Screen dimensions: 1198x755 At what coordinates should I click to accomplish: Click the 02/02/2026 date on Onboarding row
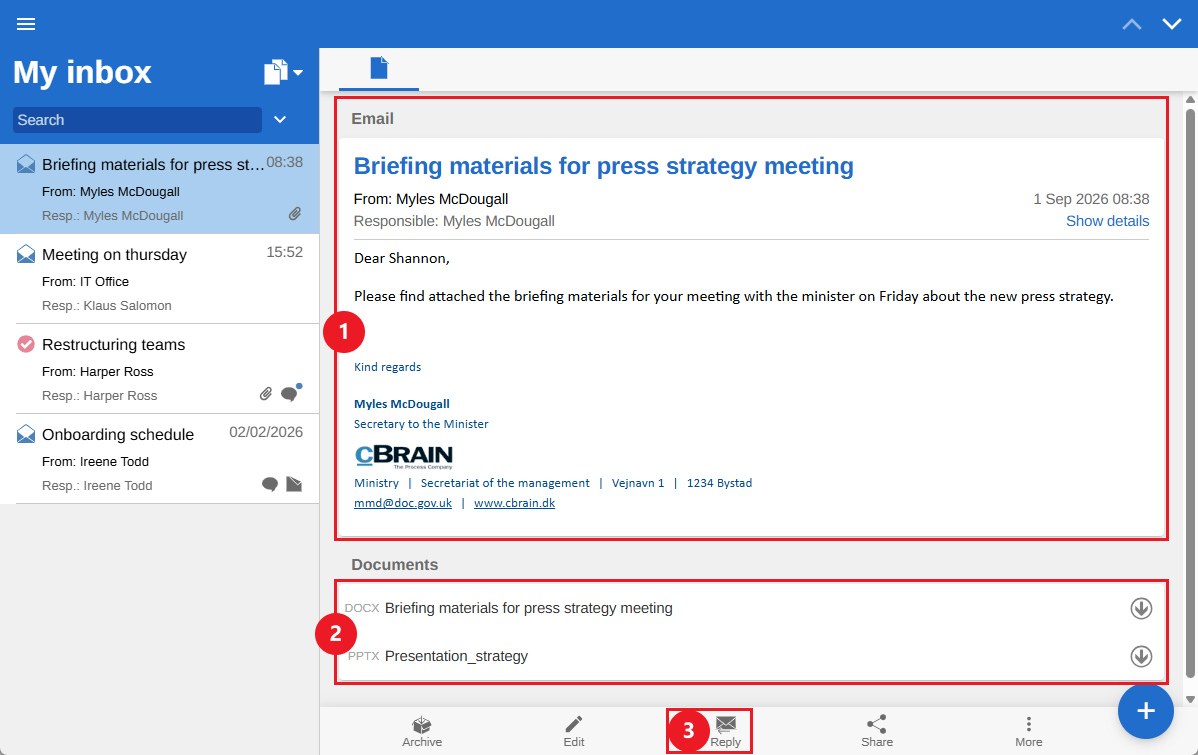[266, 433]
